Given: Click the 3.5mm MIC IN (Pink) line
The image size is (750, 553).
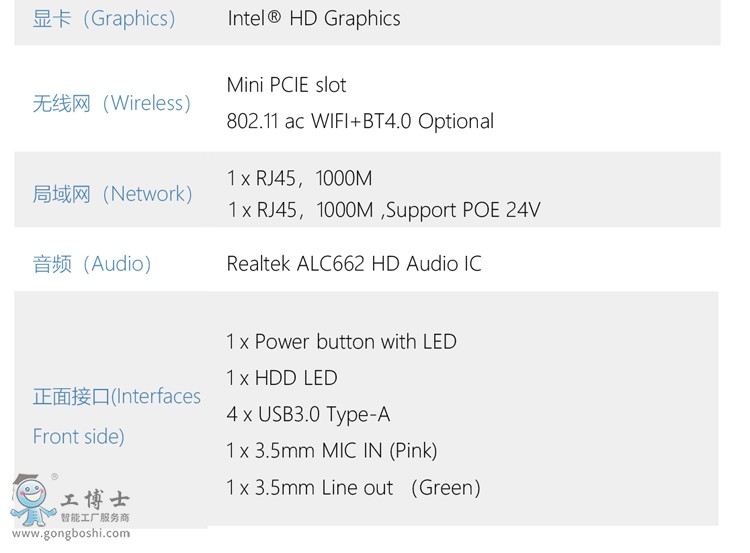Looking at the screenshot, I should (331, 451).
